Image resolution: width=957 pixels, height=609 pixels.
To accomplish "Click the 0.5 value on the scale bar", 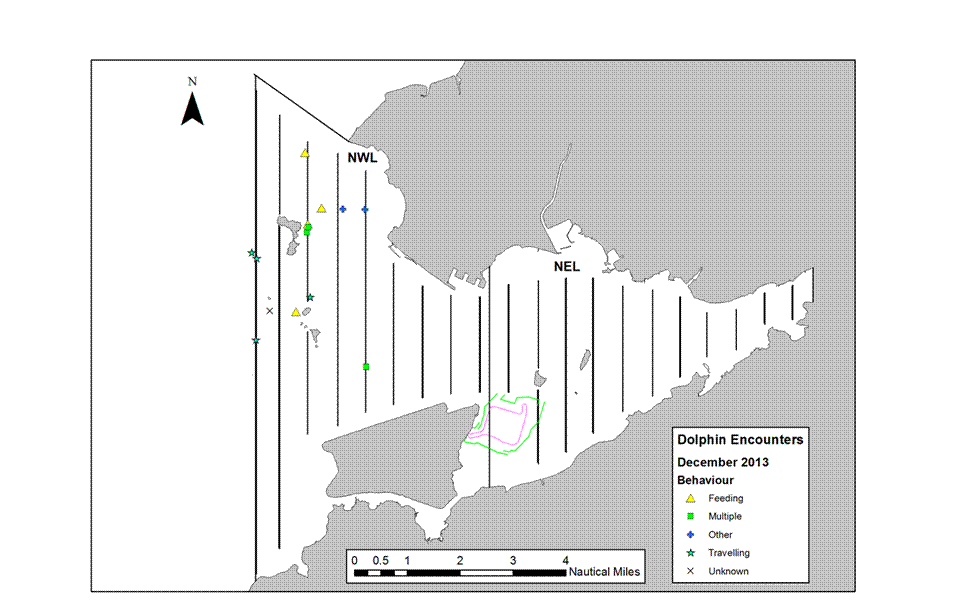I will point(380,560).
